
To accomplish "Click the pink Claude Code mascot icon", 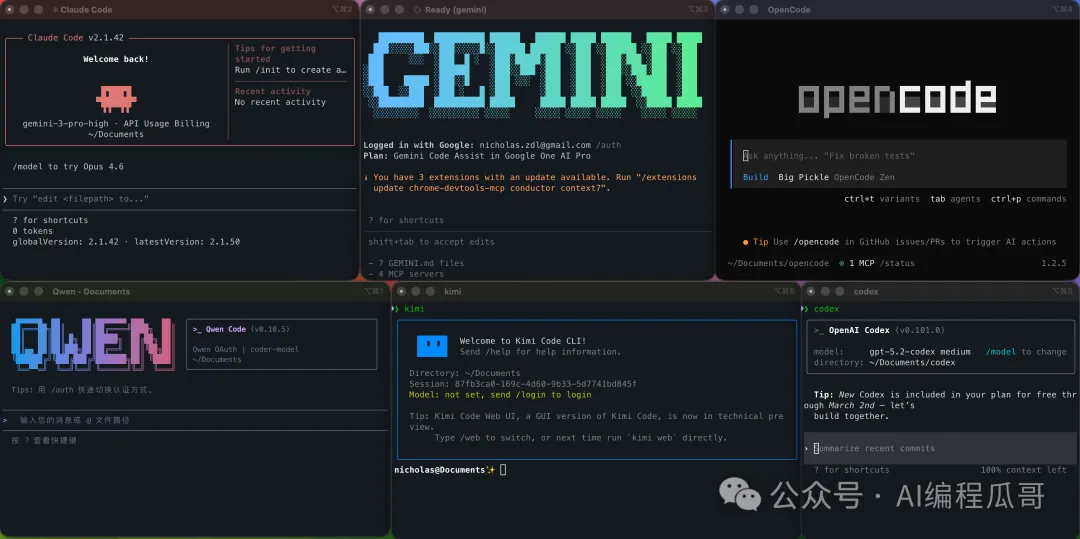I will coord(116,99).
